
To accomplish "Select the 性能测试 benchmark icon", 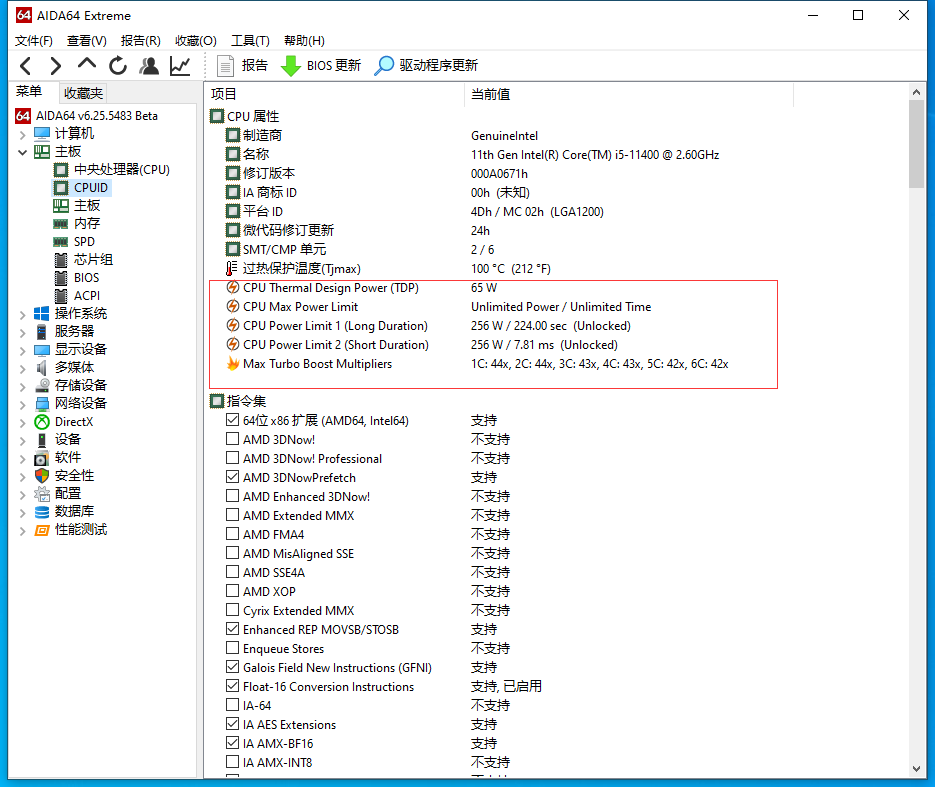I will coord(42,529).
